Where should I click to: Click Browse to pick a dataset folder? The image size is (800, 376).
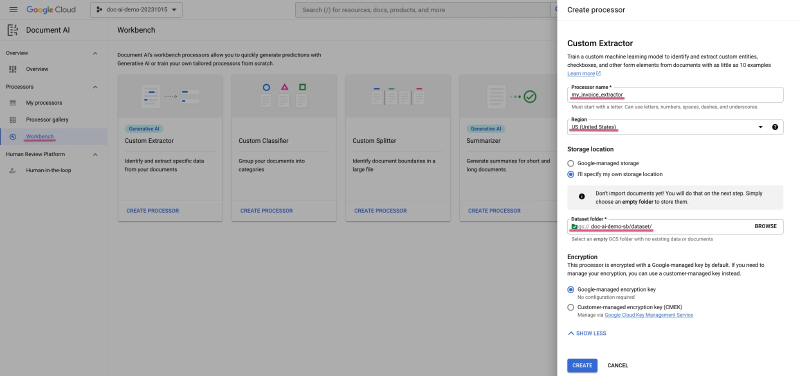(765, 227)
